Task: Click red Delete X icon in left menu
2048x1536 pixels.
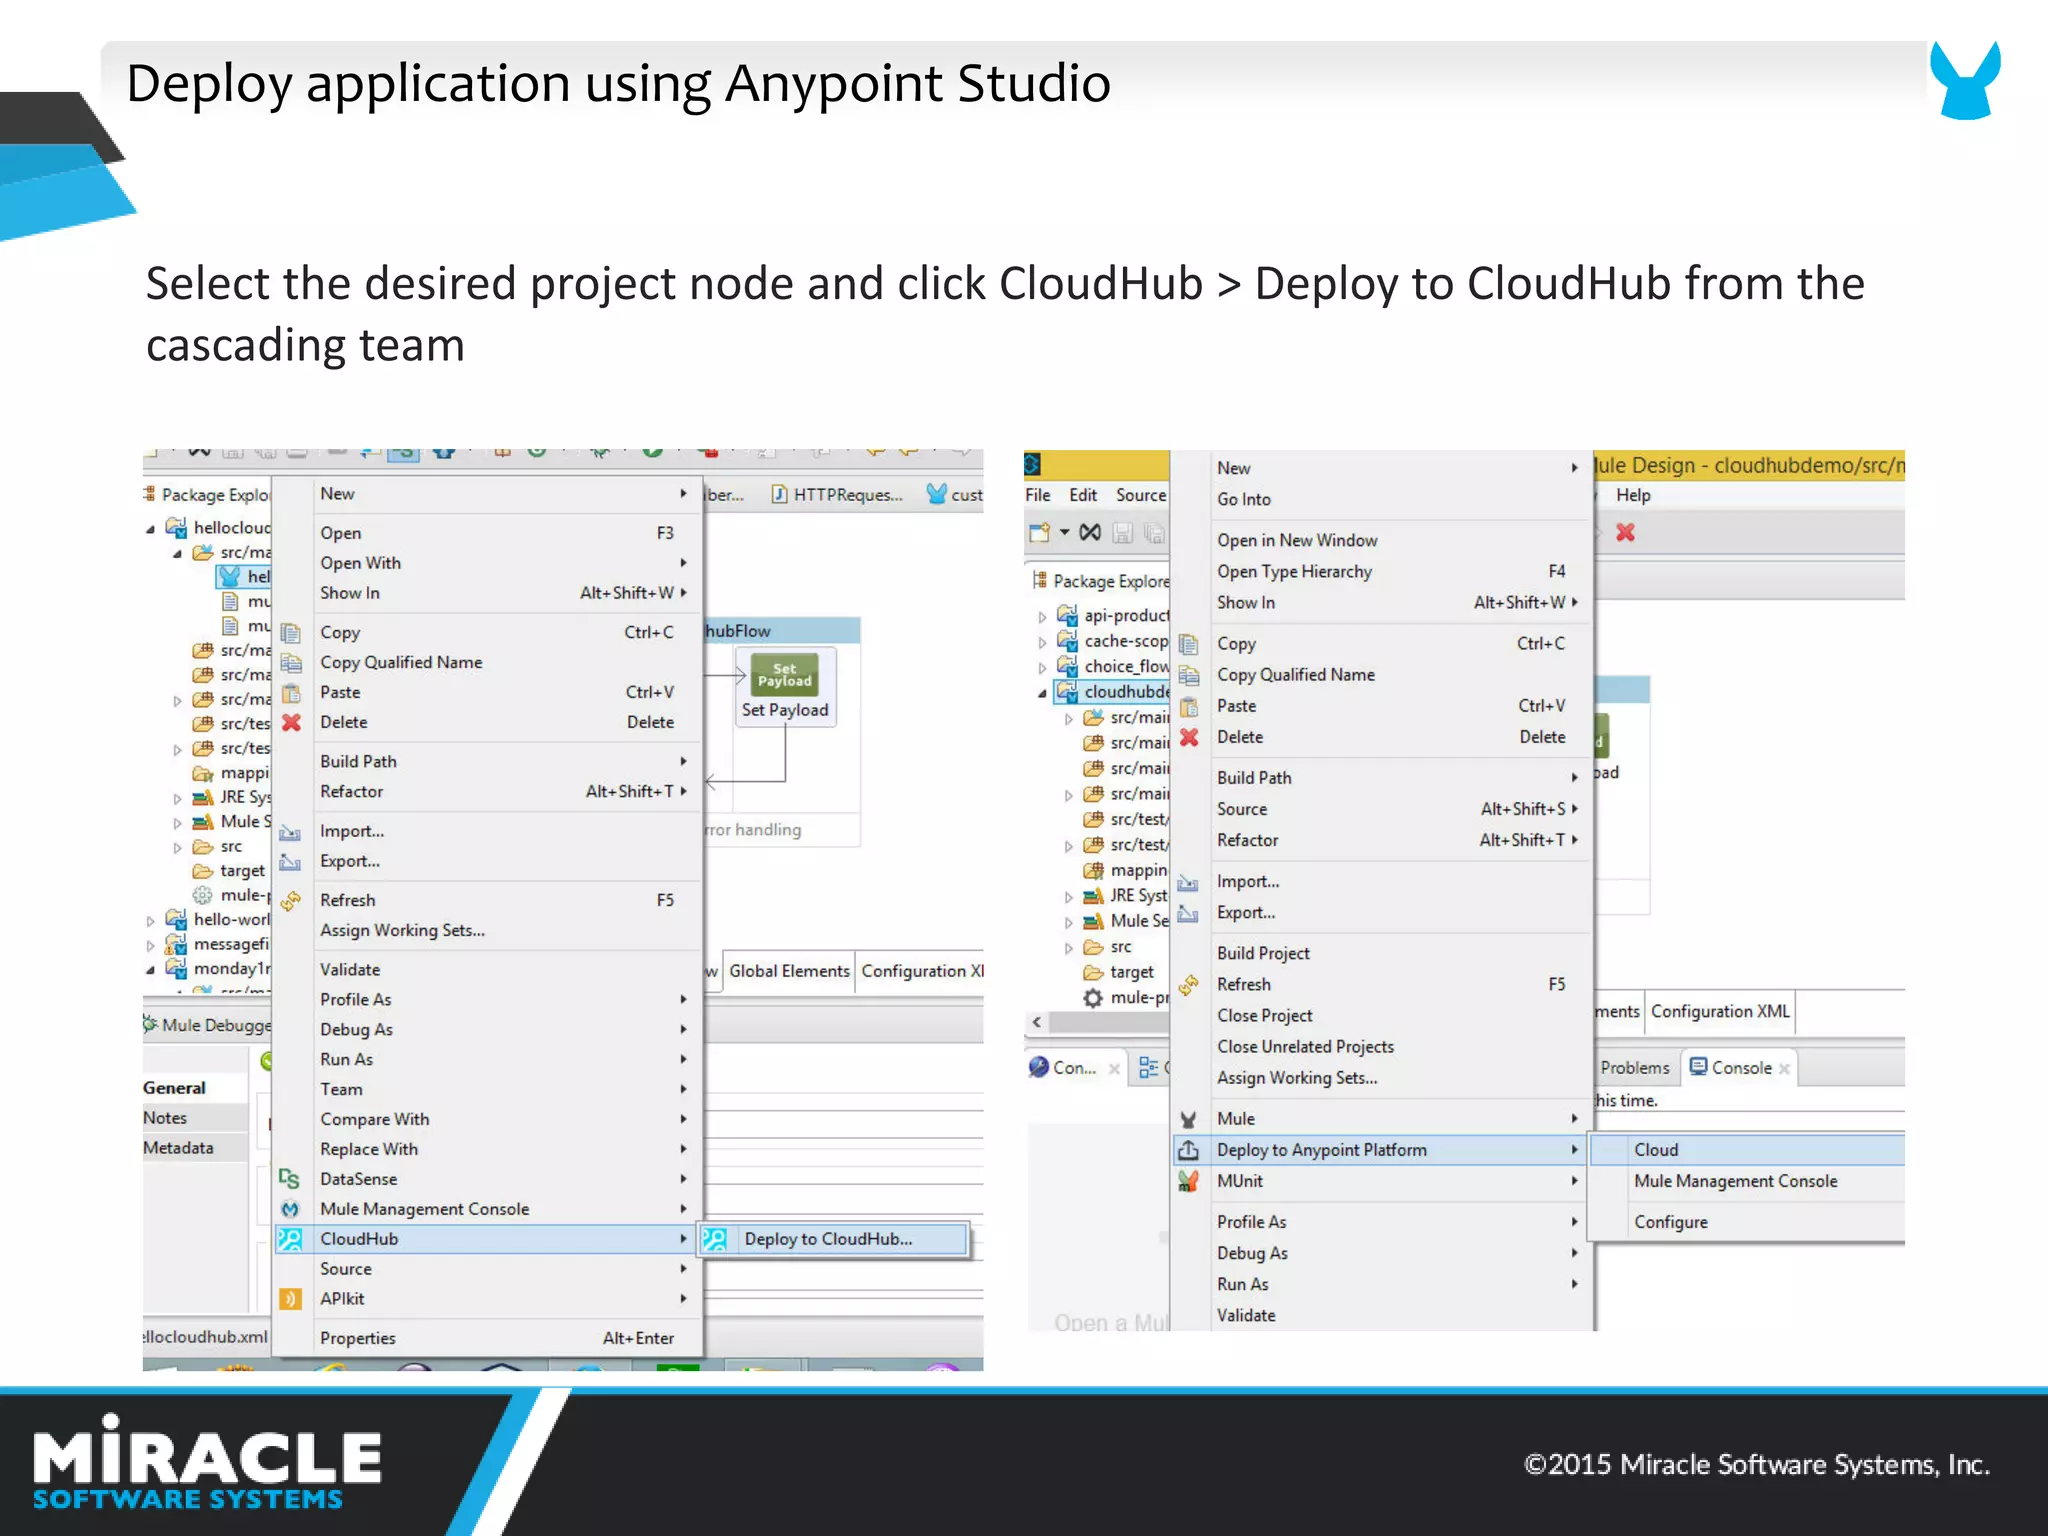Action: (291, 722)
